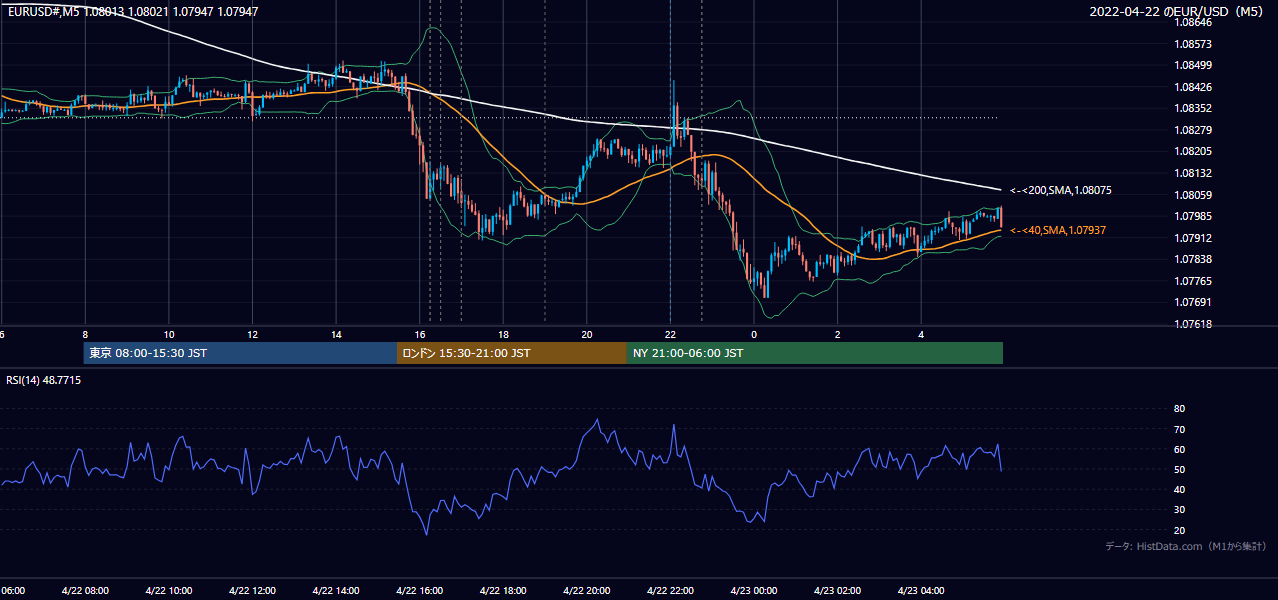The image size is (1278, 600).
Task: Click the 4/23 00:00 bottom axis label
Action: 754,590
